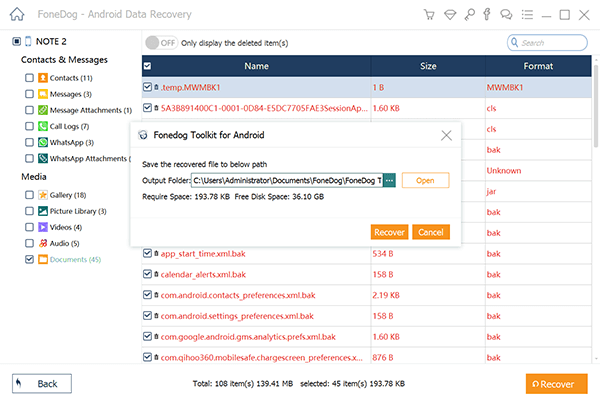Click the 2.19 KB size cell
The image size is (600, 402).
386,295
